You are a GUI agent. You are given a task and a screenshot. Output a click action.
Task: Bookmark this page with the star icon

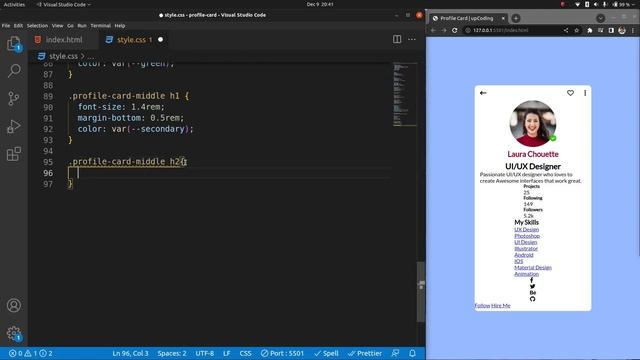click(x=576, y=30)
